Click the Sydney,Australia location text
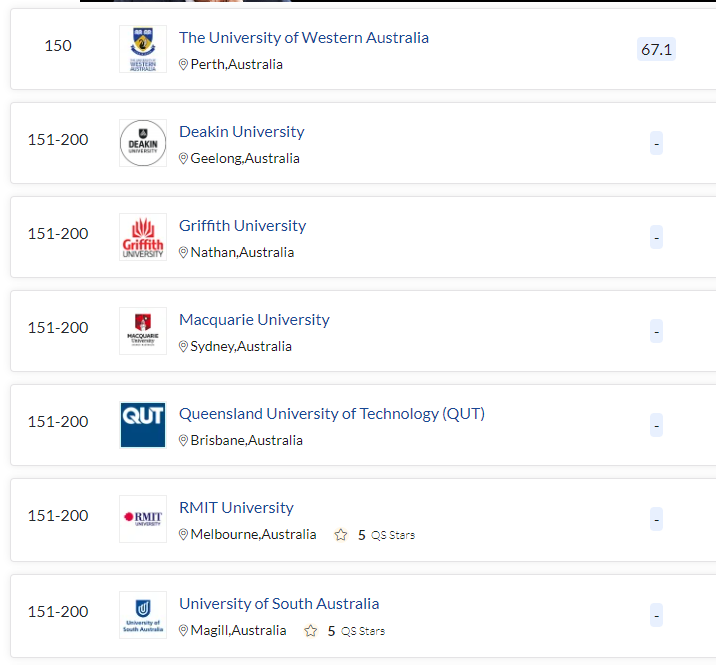 pyautogui.click(x=241, y=347)
